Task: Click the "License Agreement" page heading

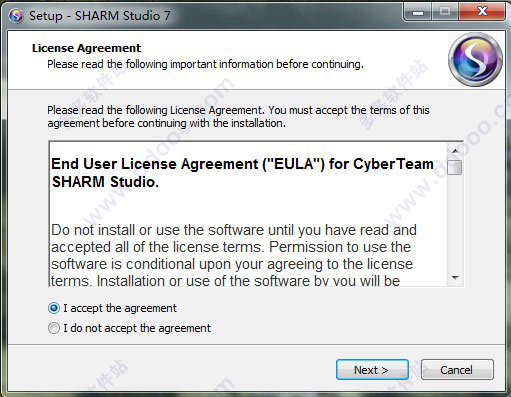Action: [86, 48]
